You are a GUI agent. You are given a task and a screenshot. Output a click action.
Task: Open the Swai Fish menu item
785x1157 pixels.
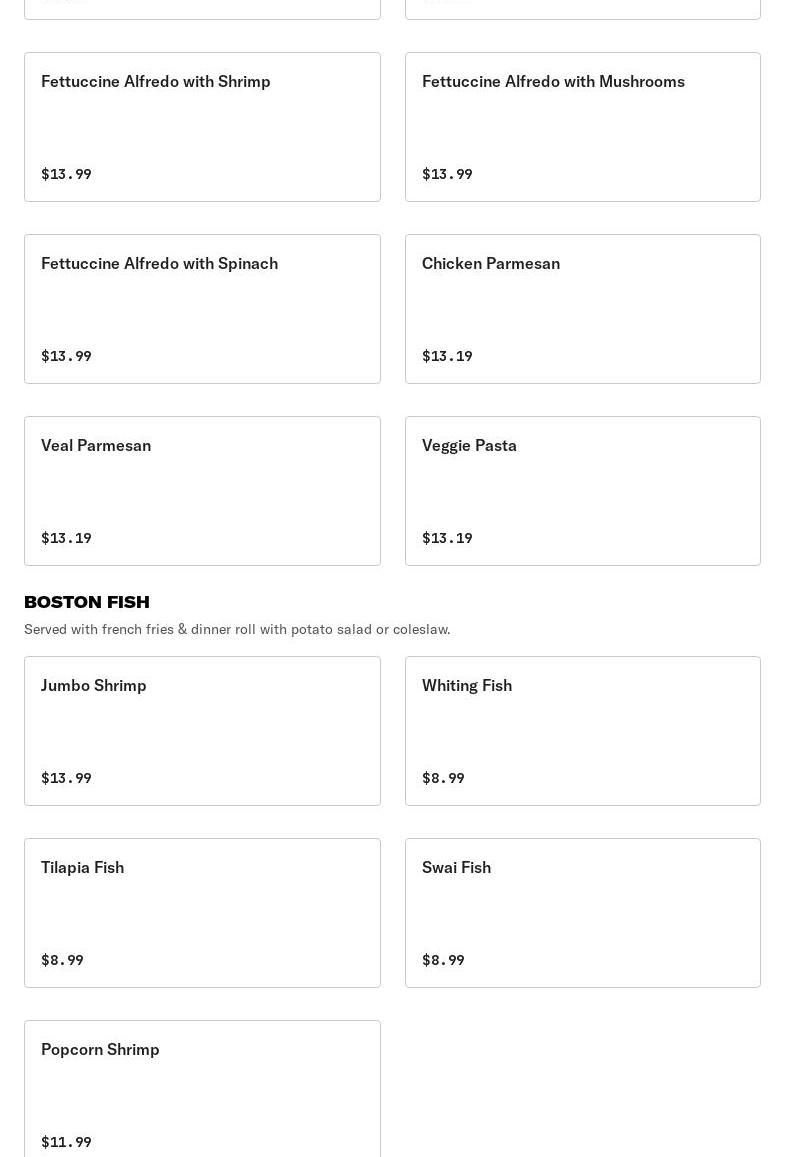[583, 913]
